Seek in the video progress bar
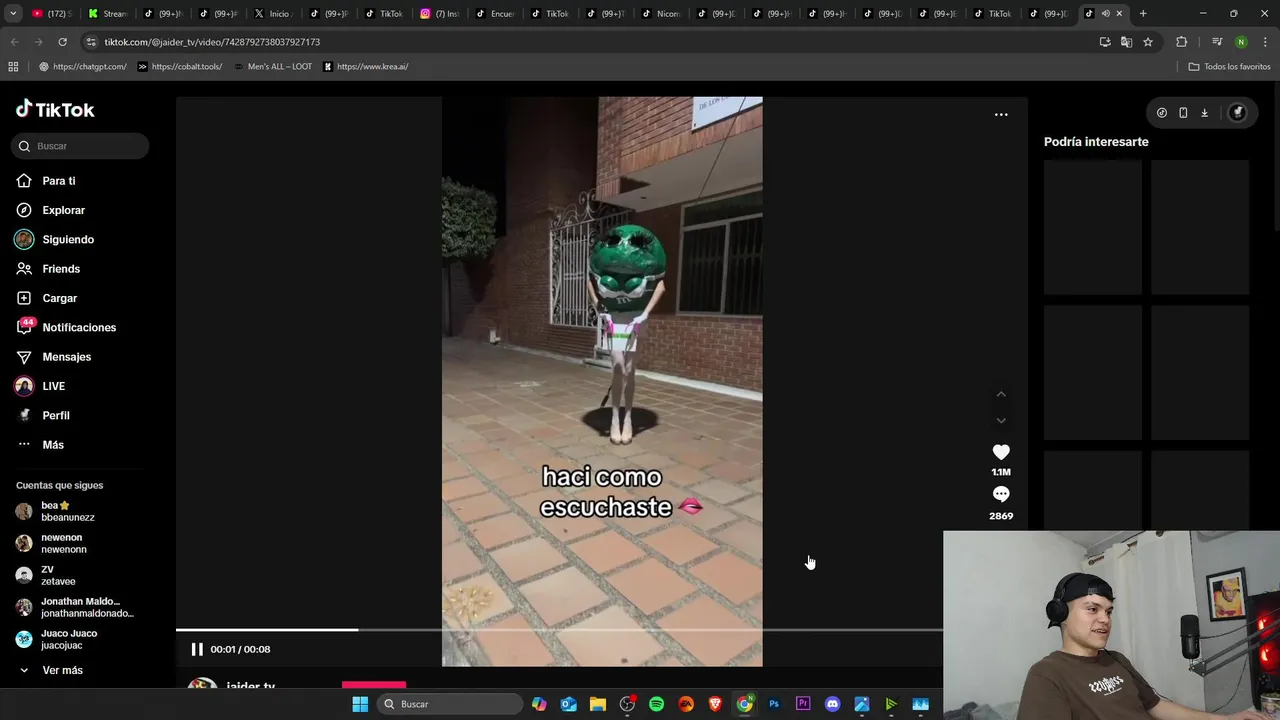The width and height of the screenshot is (1280, 720). point(559,630)
